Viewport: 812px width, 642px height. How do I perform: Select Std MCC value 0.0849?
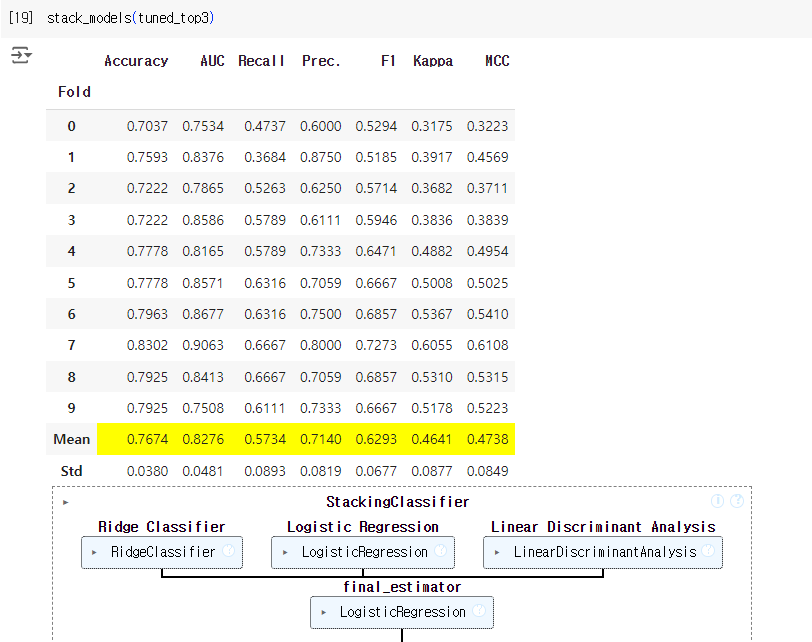[487, 471]
